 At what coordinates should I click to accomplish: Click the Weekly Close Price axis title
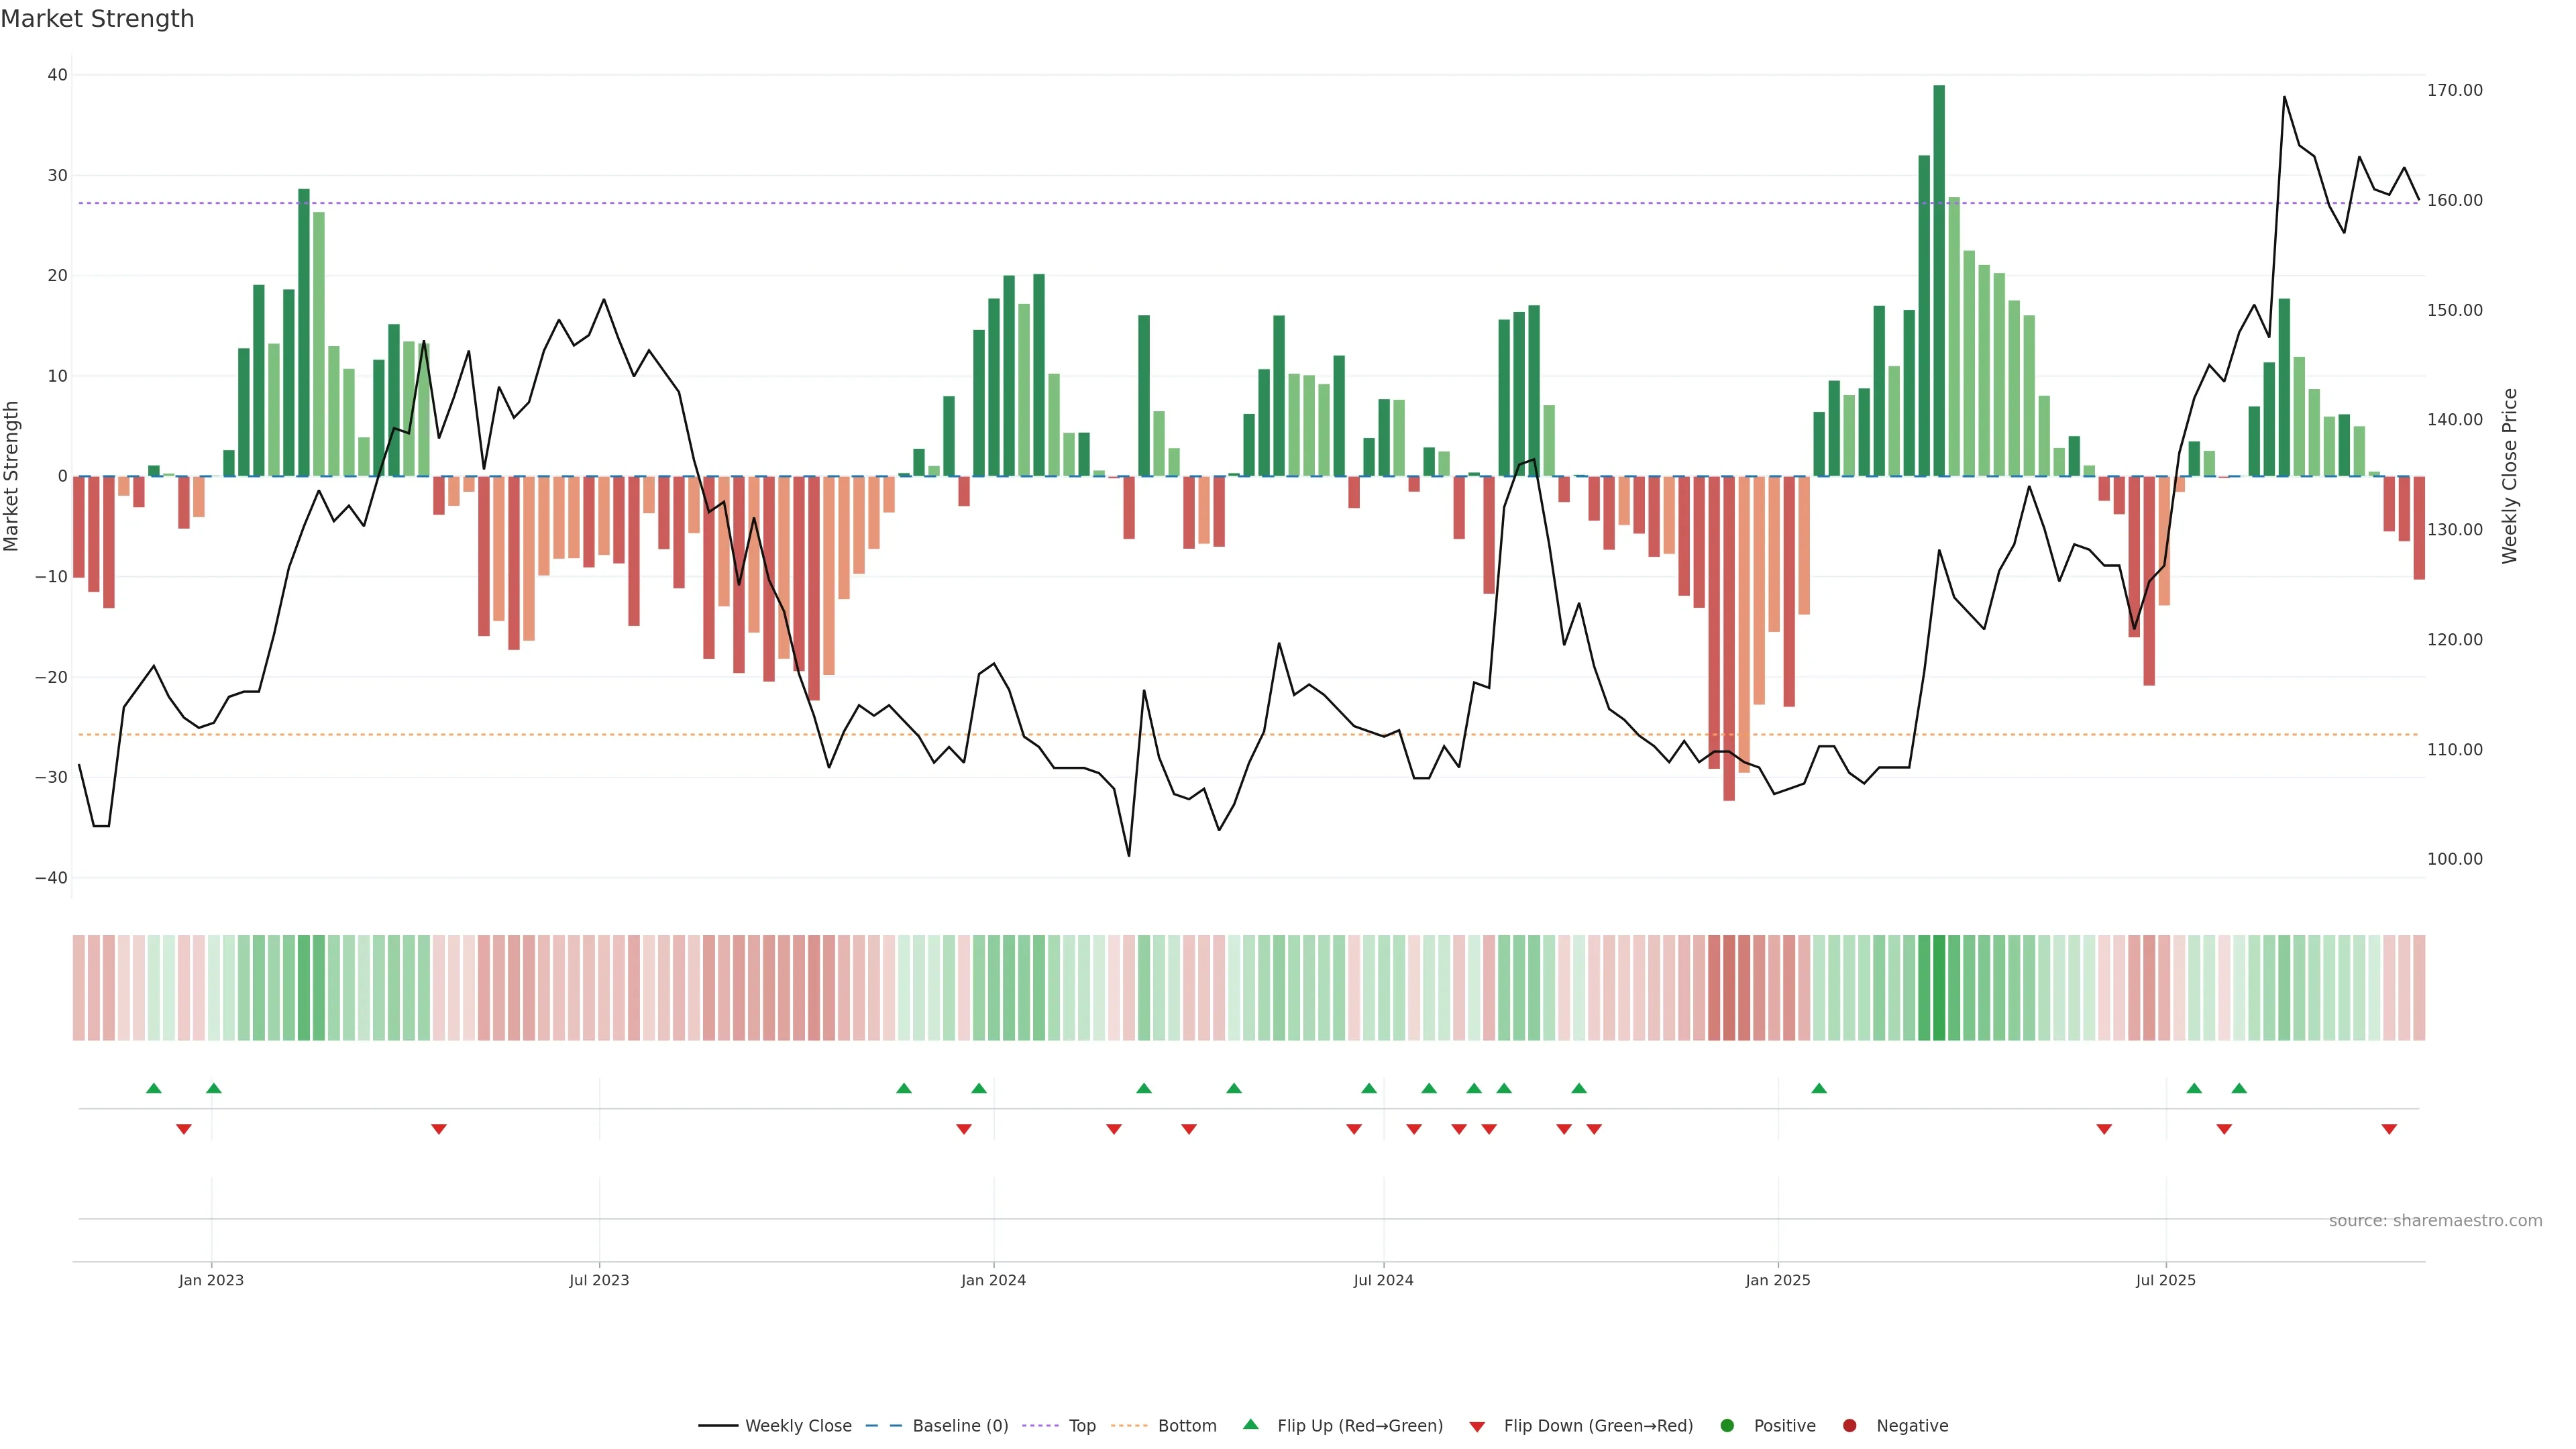coord(2510,476)
